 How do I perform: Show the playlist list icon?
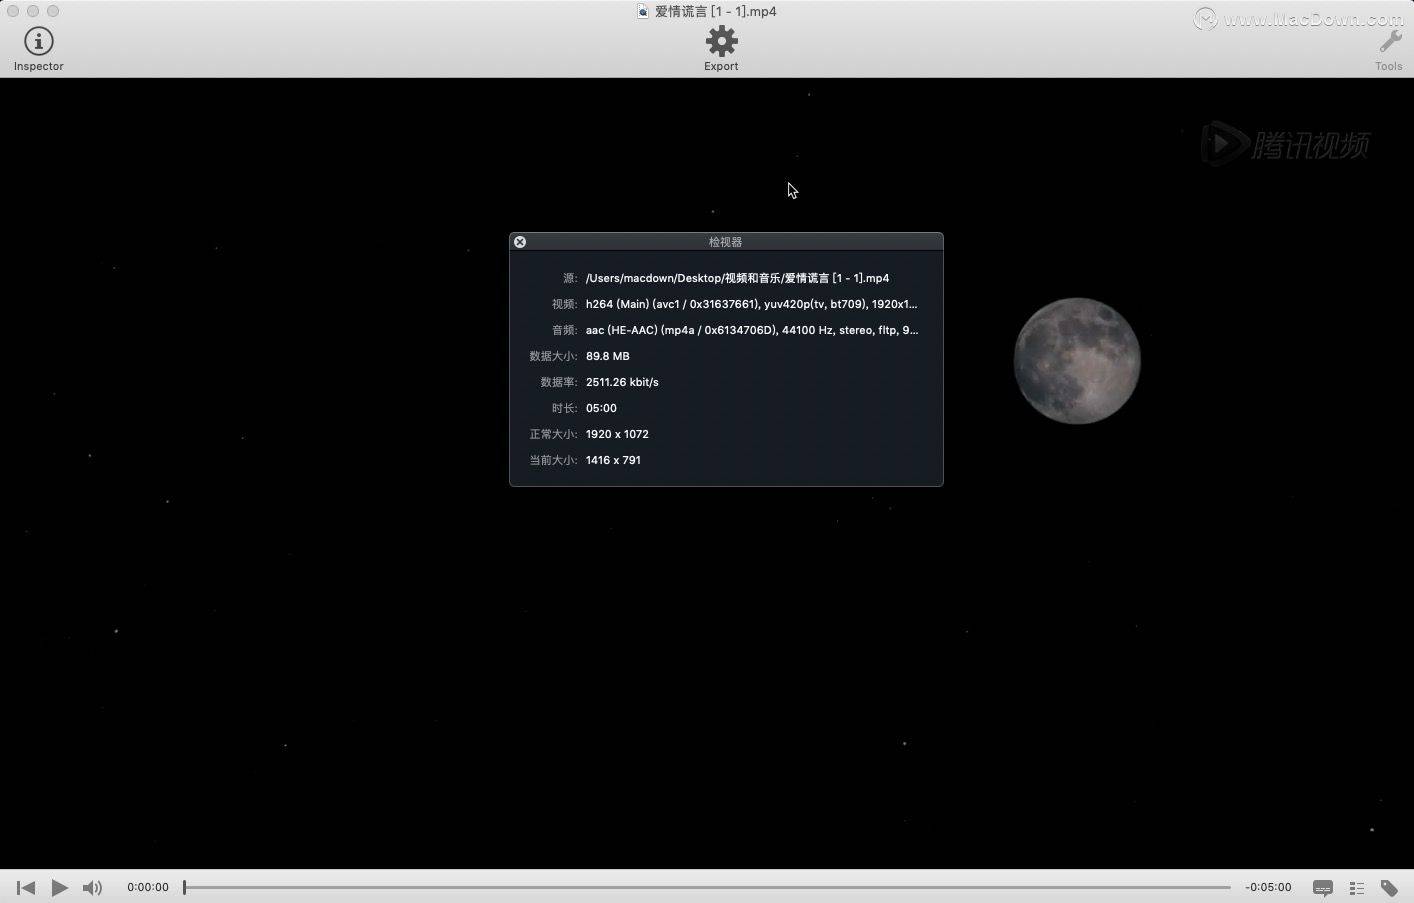[1357, 887]
